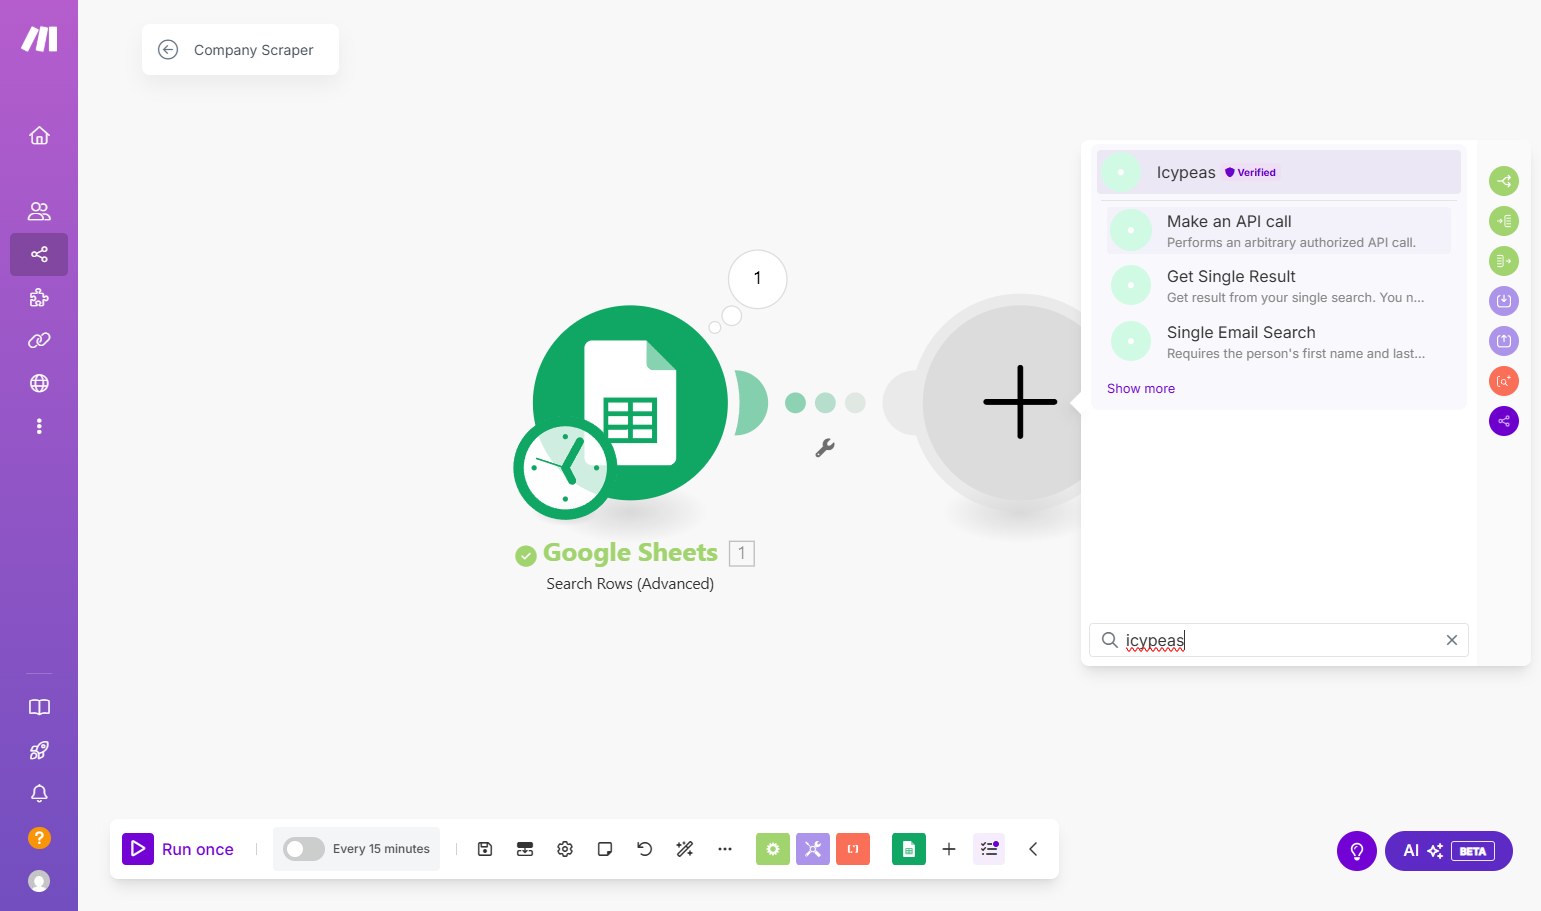Choose the Single Email Search module
1541x911 pixels.
pos(1279,342)
